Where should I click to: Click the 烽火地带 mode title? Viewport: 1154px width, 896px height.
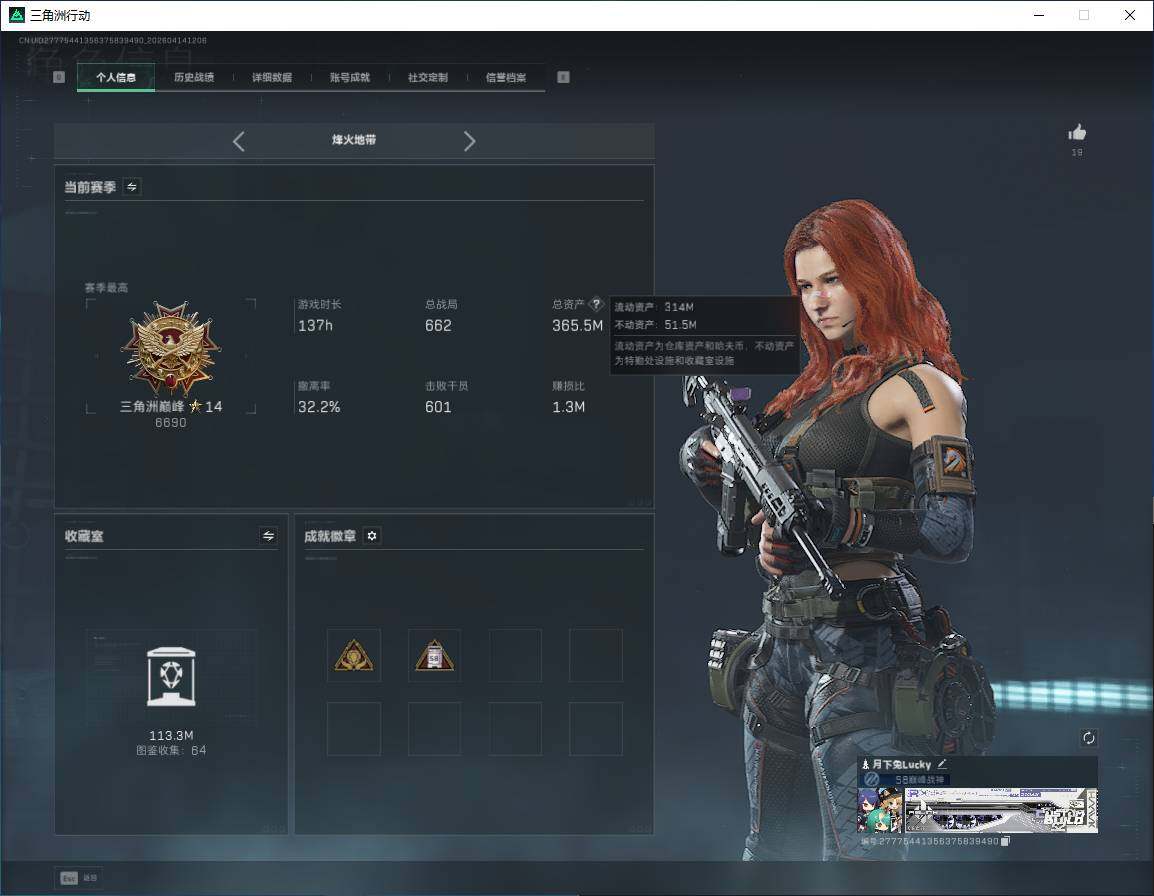[x=353, y=140]
